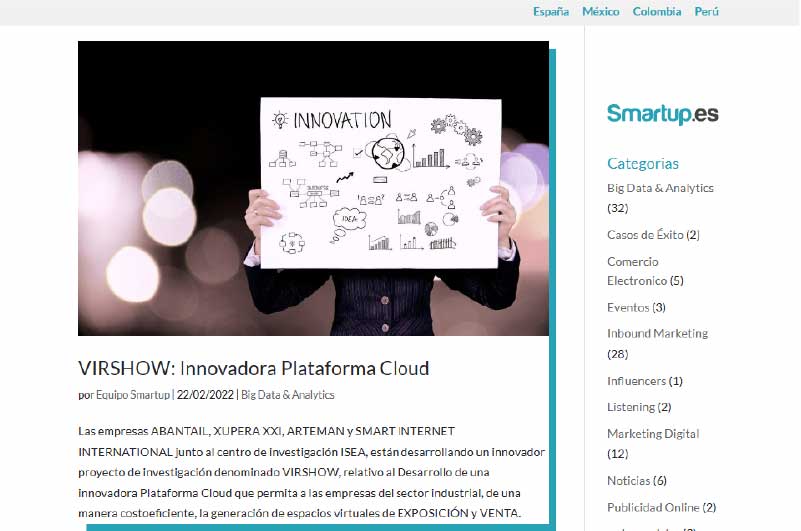The height and width of the screenshot is (531, 801).
Task: Click the Categorias sidebar heading
Action: [x=643, y=164]
